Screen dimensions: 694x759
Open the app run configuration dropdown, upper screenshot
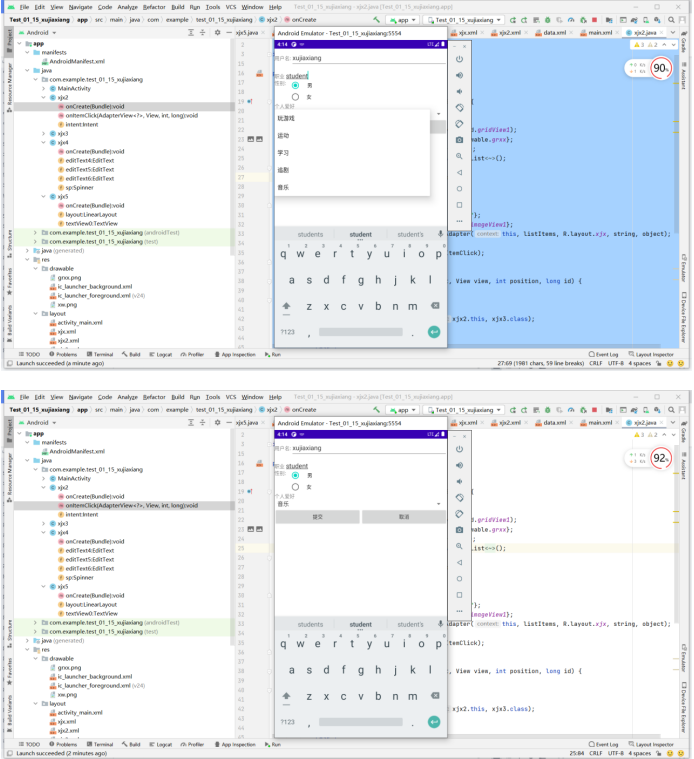click(403, 20)
